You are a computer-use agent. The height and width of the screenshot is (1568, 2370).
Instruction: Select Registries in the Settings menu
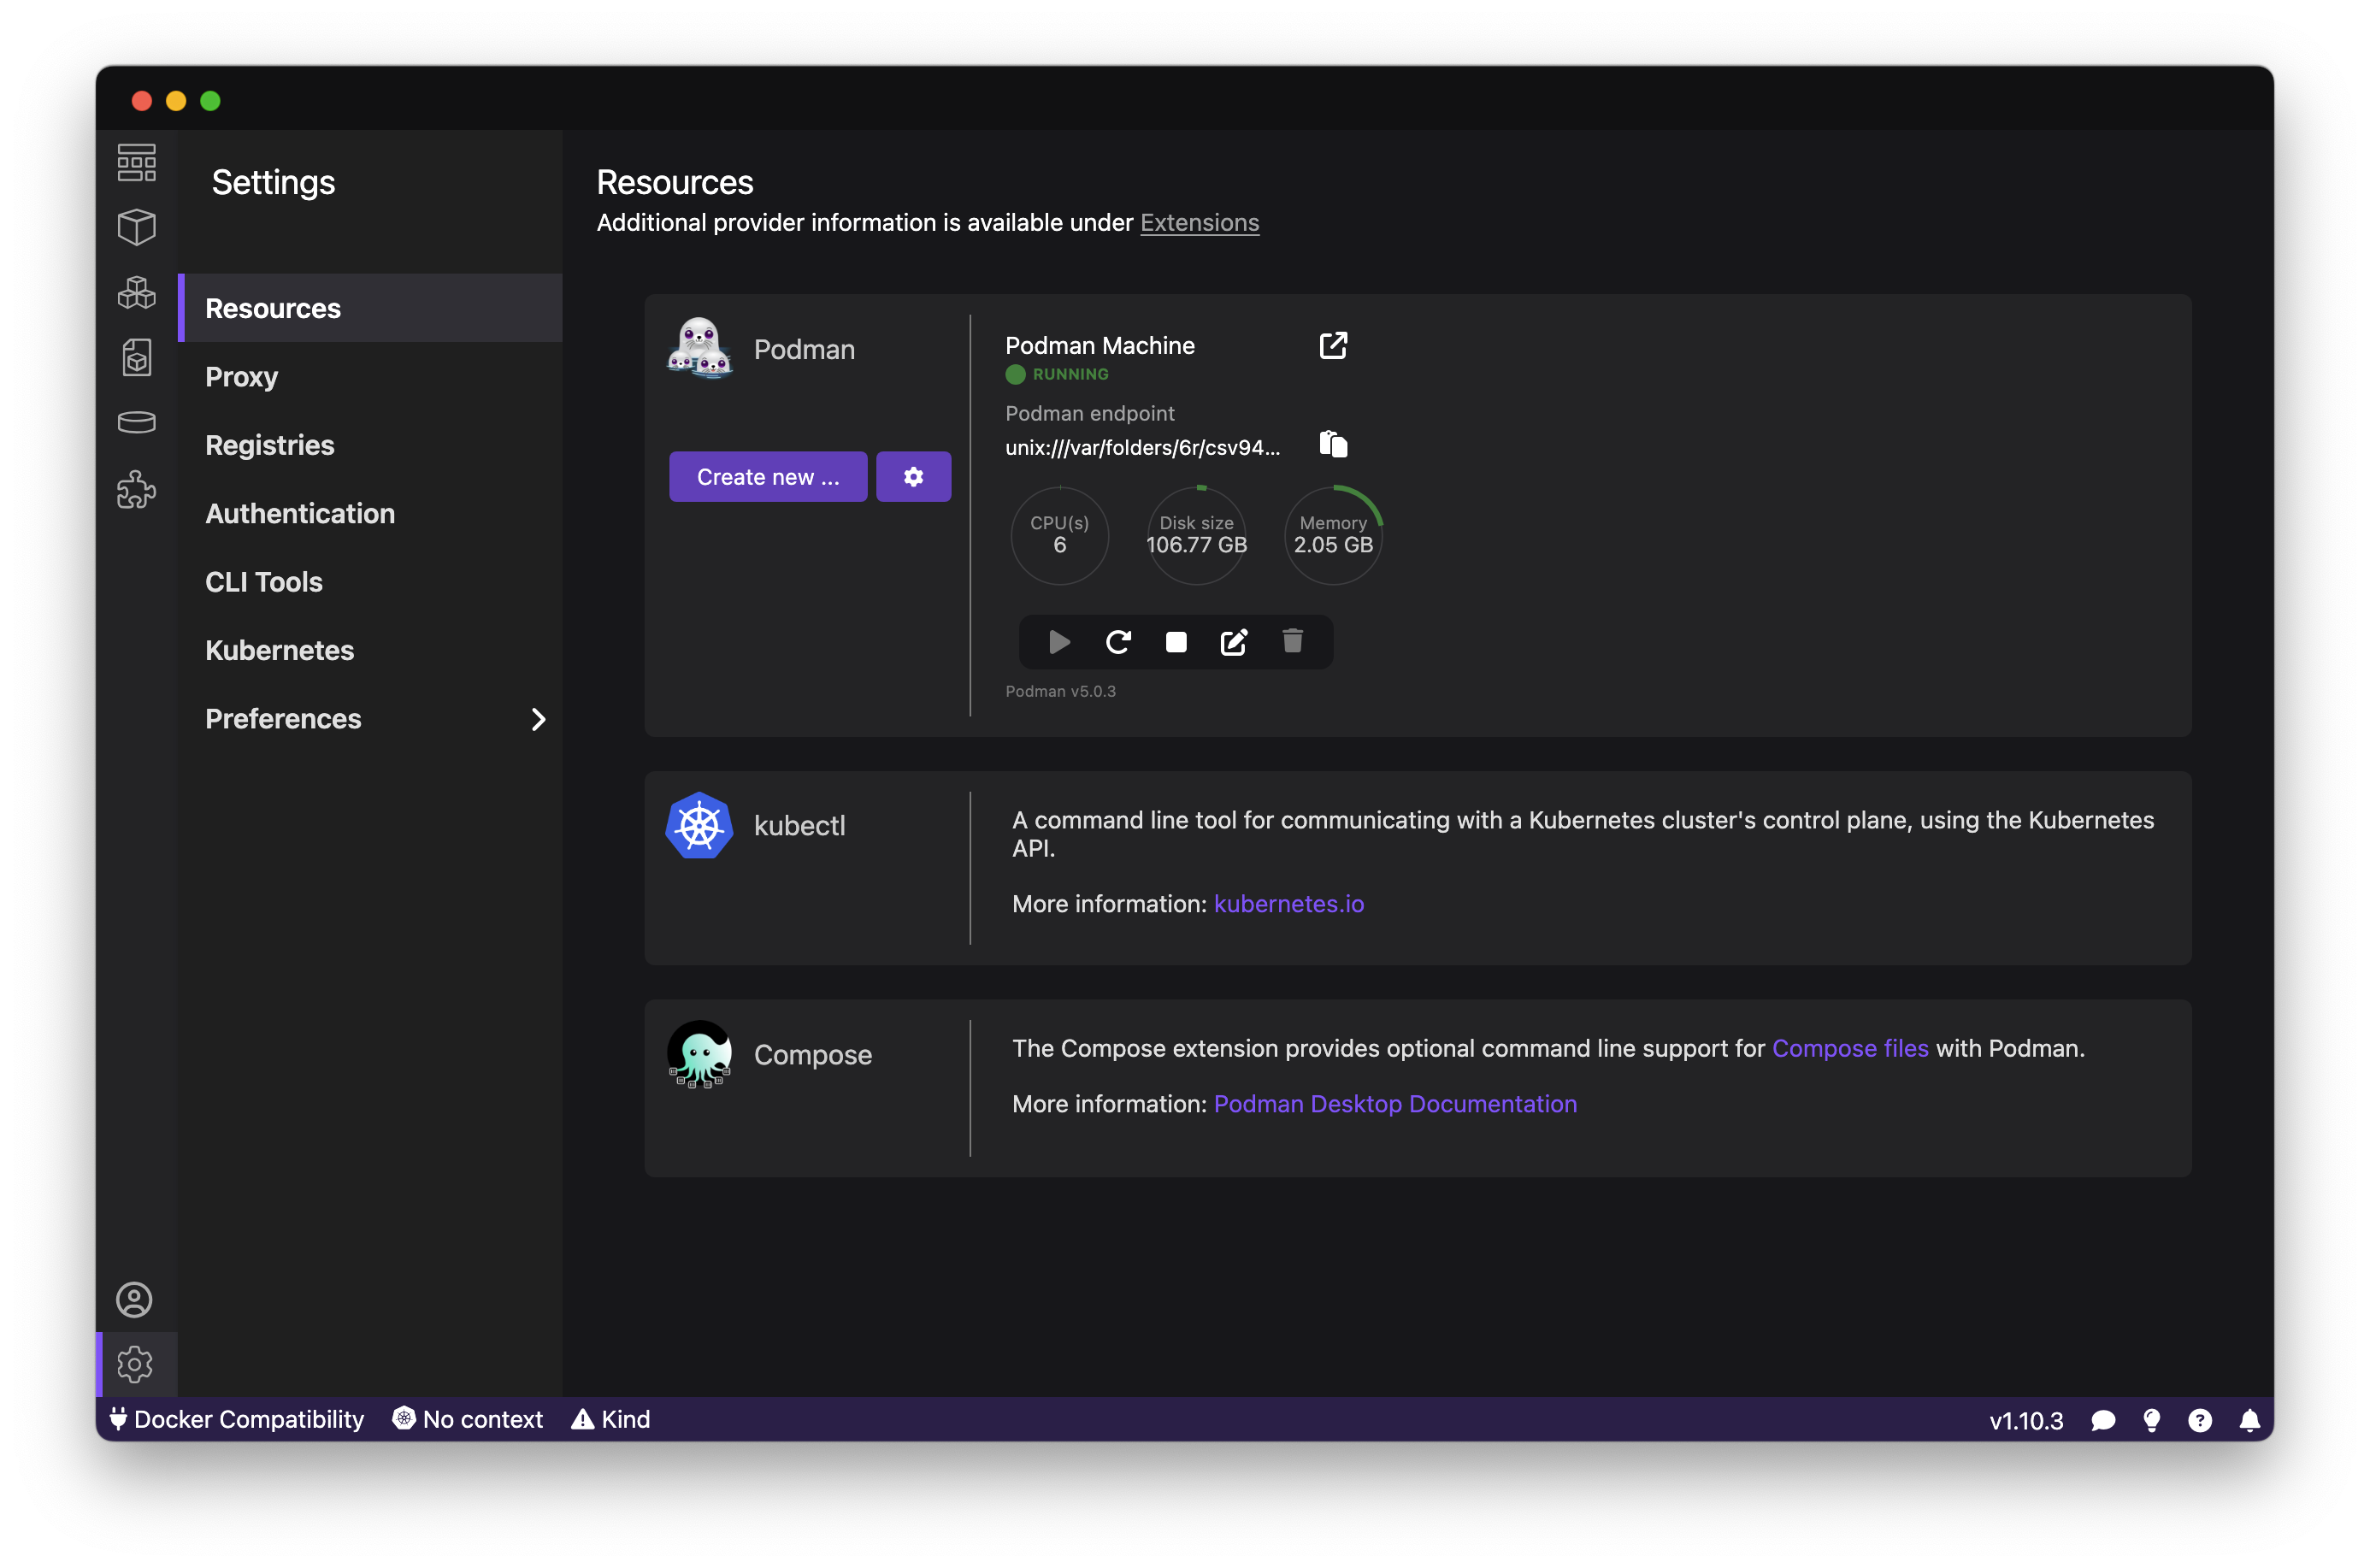tap(269, 445)
